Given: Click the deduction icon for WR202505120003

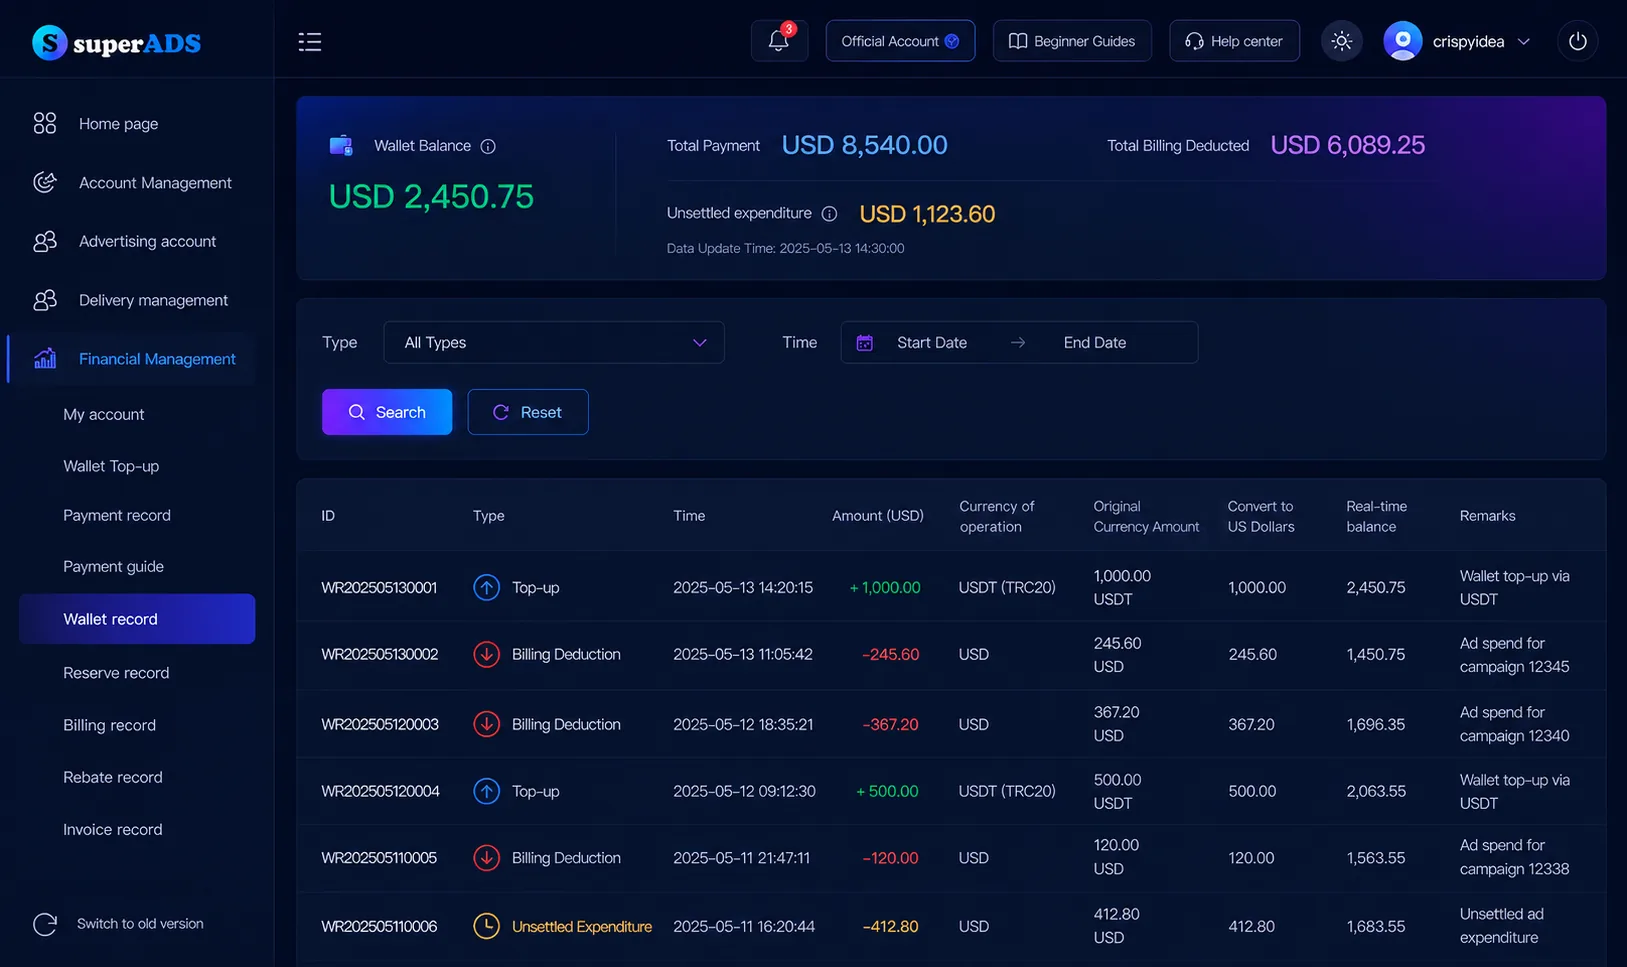Looking at the screenshot, I should point(486,724).
